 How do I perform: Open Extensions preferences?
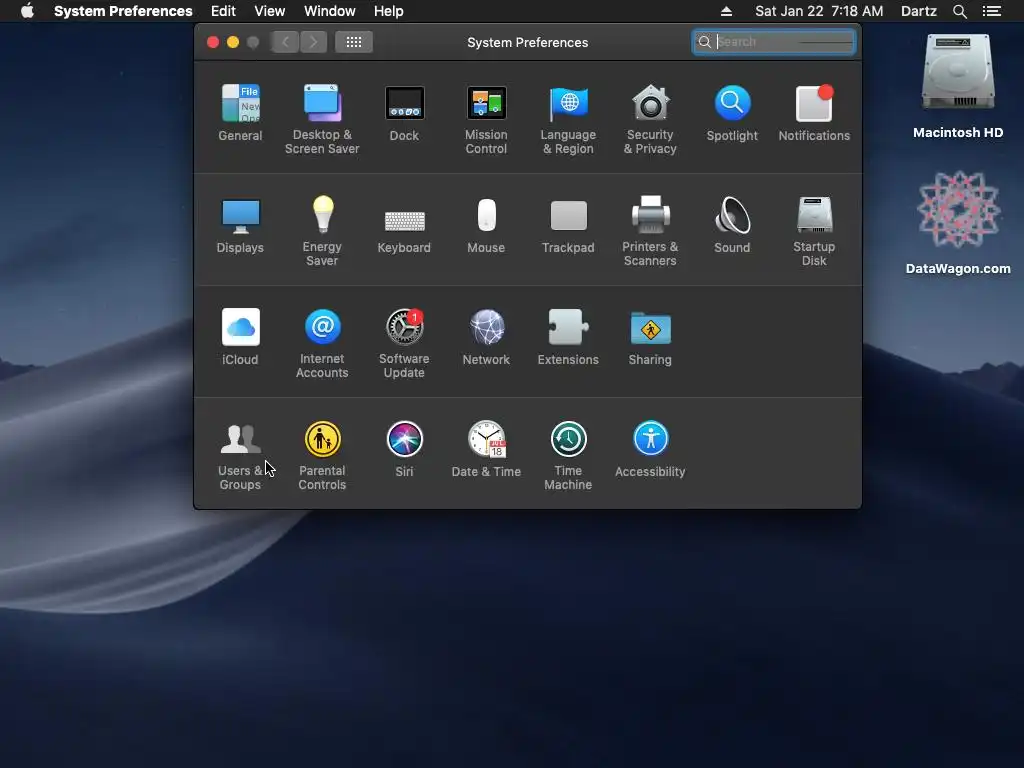pos(568,337)
